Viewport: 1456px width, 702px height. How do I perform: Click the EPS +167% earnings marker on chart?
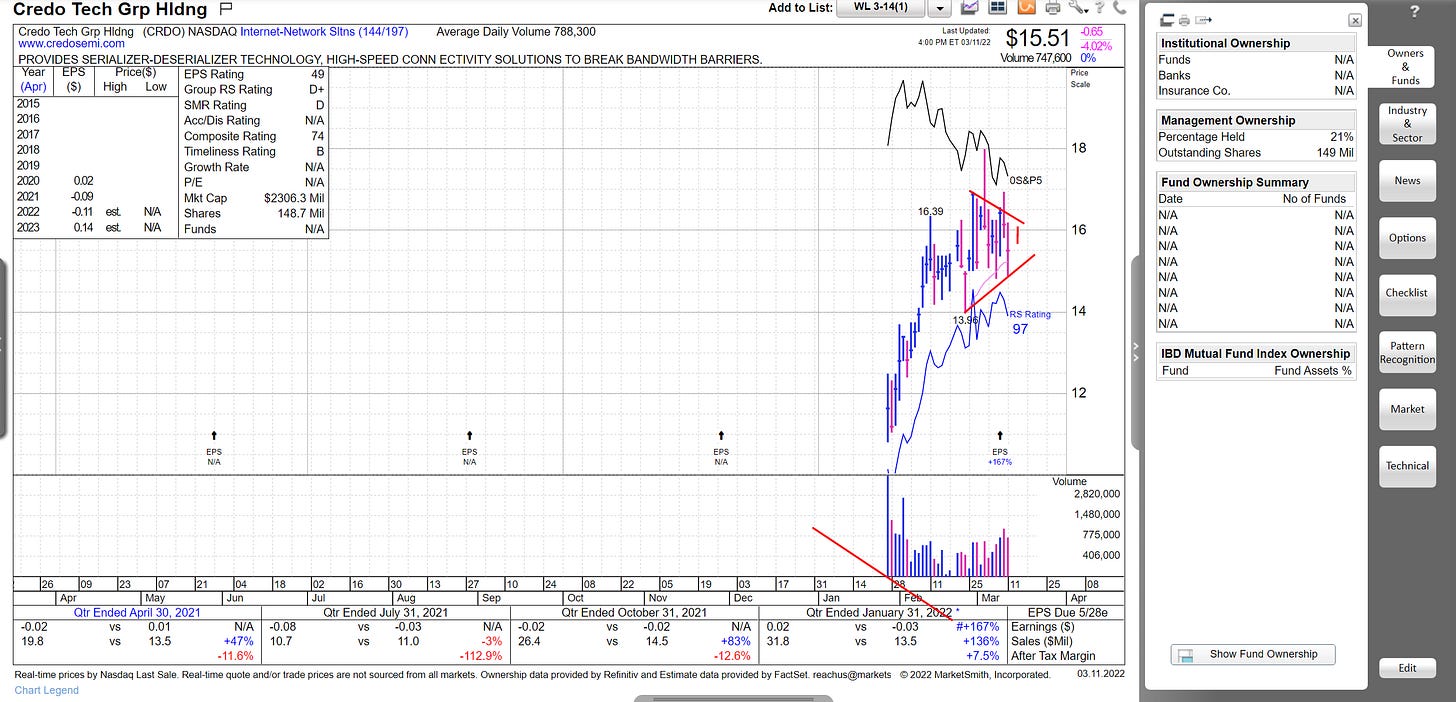(1000, 449)
